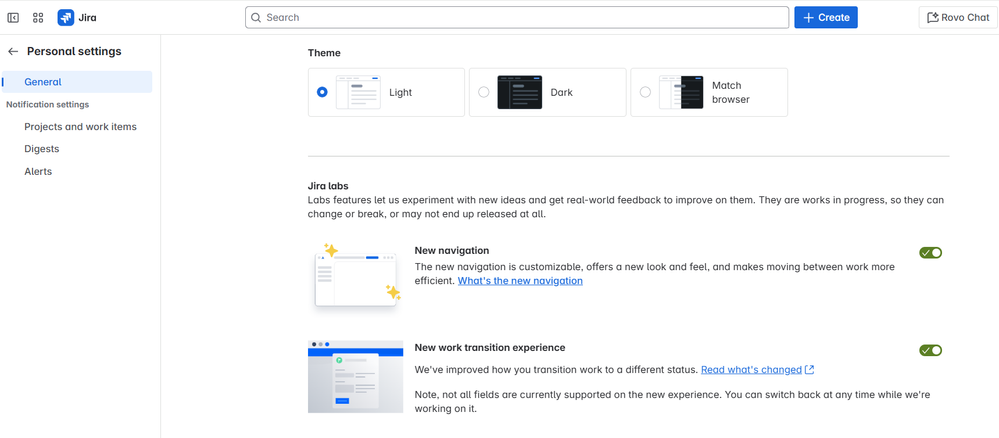Click the Light theme preview thumbnail
The width and height of the screenshot is (999, 438).
pos(358,92)
